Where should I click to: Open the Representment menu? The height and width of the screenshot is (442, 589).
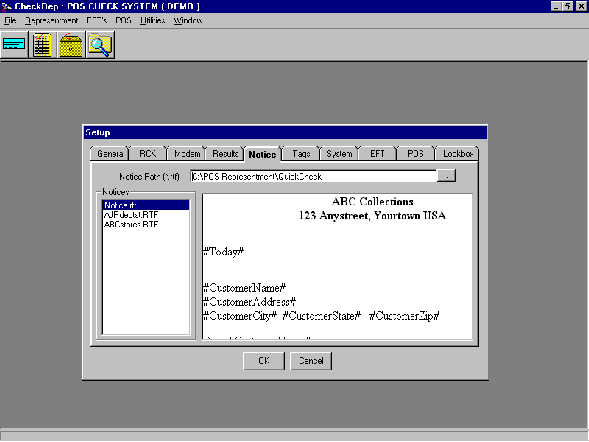(51, 20)
